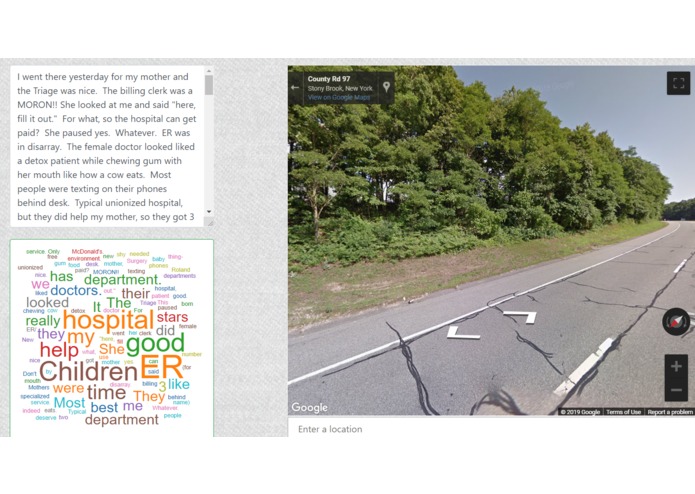Click the word 'hospital' in word cloud
Viewport: 695px width, 494px height.
pos(108,319)
